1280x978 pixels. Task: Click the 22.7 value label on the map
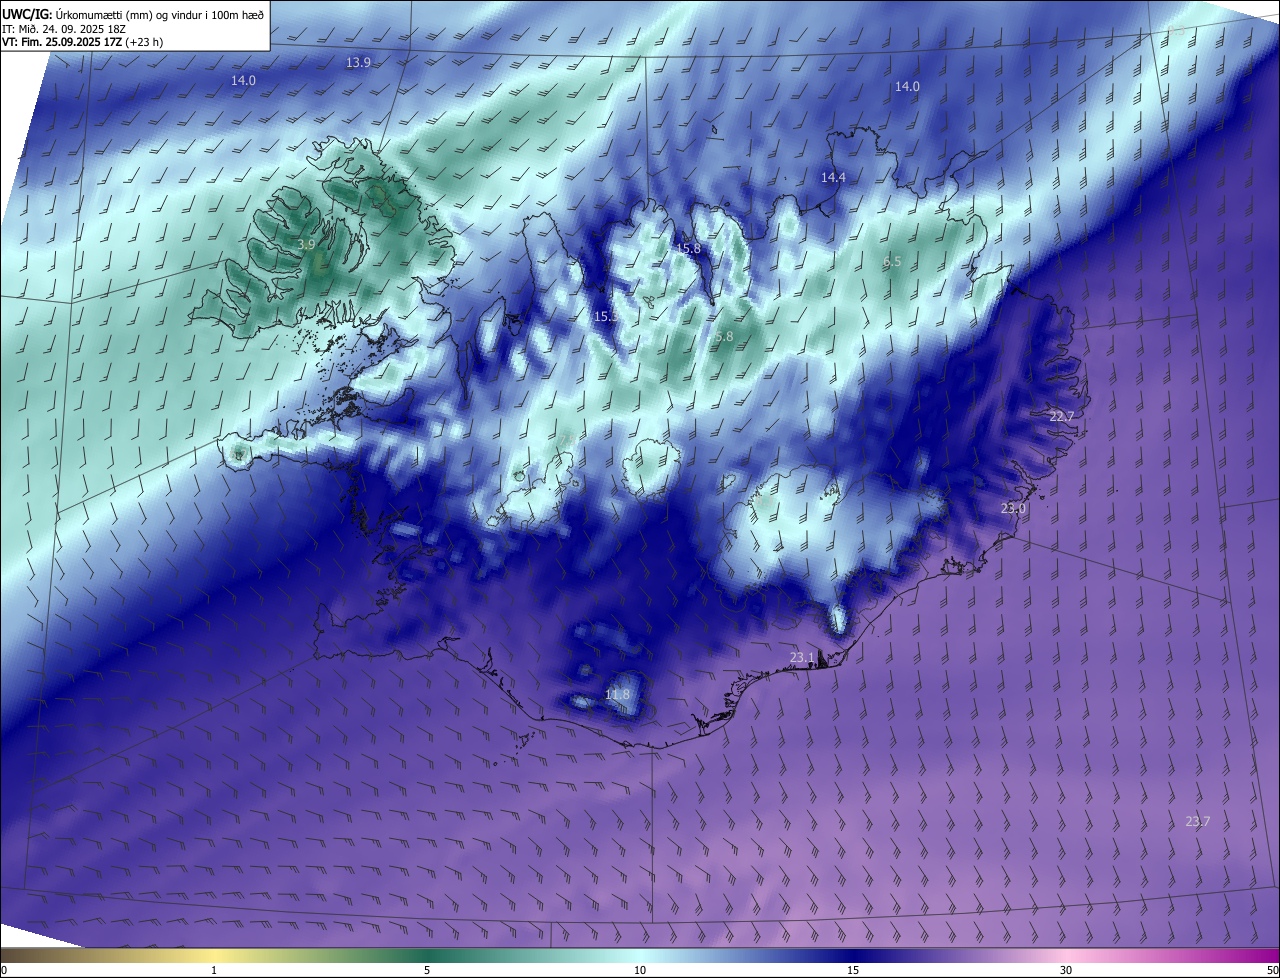tap(1061, 416)
